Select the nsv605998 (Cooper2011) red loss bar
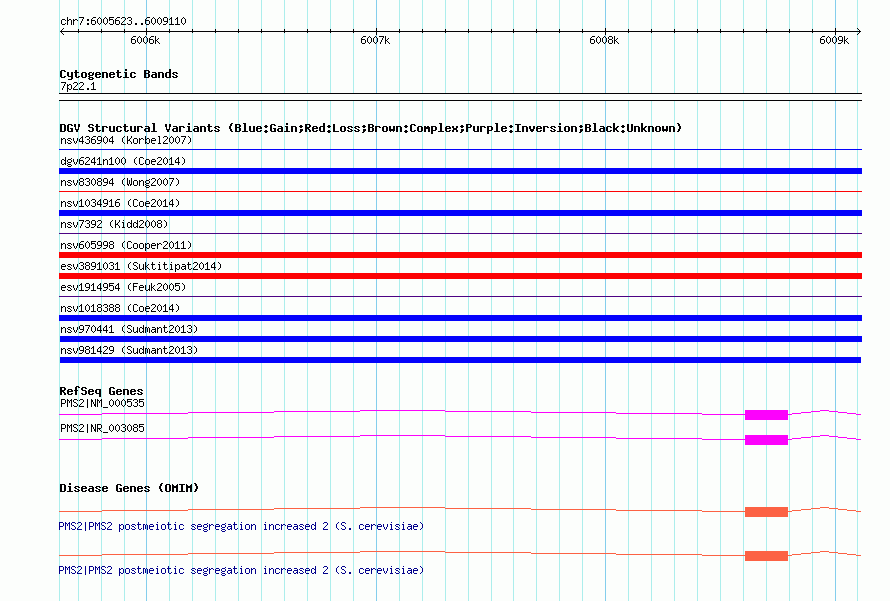 460,255
